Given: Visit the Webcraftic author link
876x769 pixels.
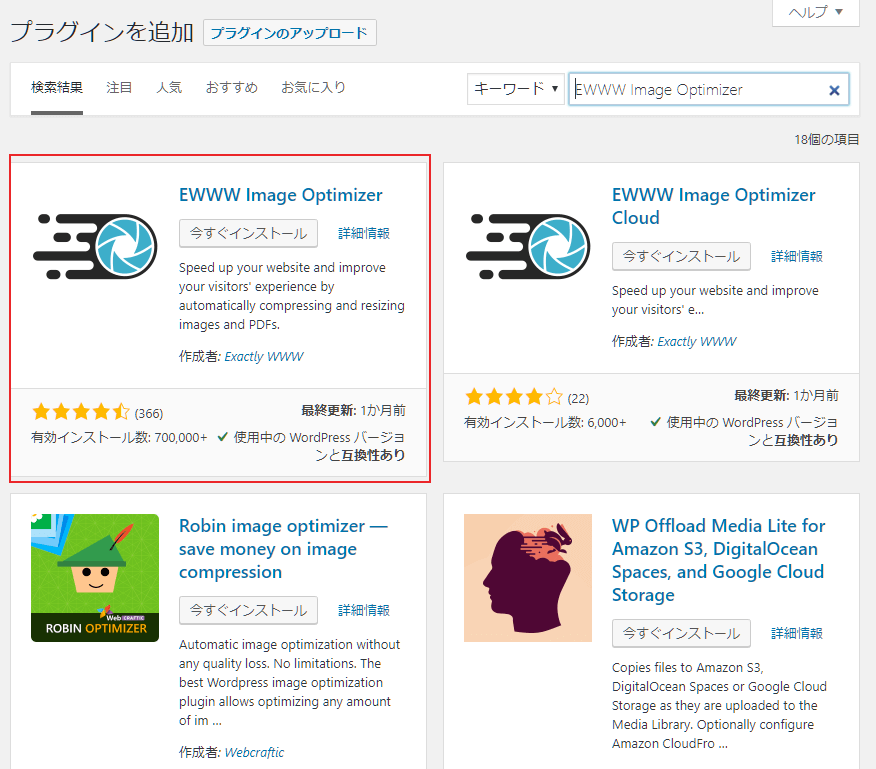Looking at the screenshot, I should (x=254, y=752).
